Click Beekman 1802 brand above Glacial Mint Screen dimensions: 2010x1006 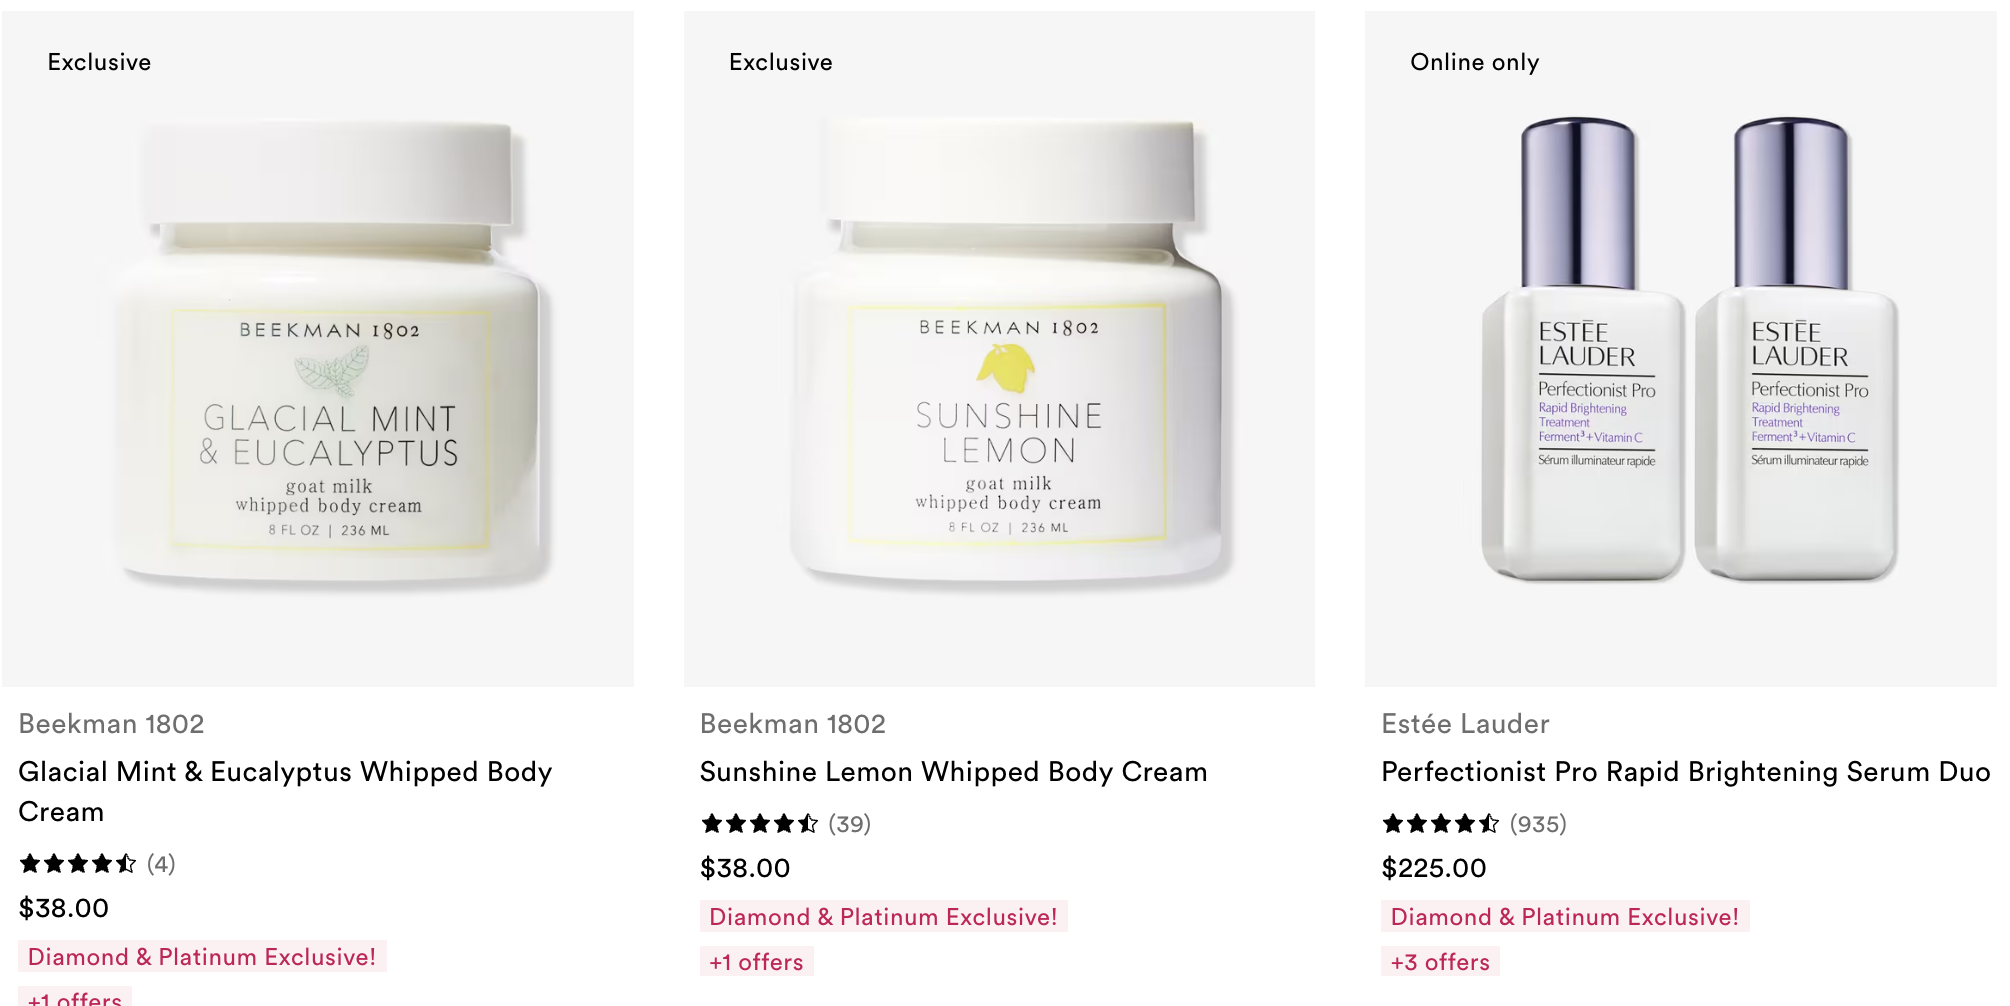point(111,724)
